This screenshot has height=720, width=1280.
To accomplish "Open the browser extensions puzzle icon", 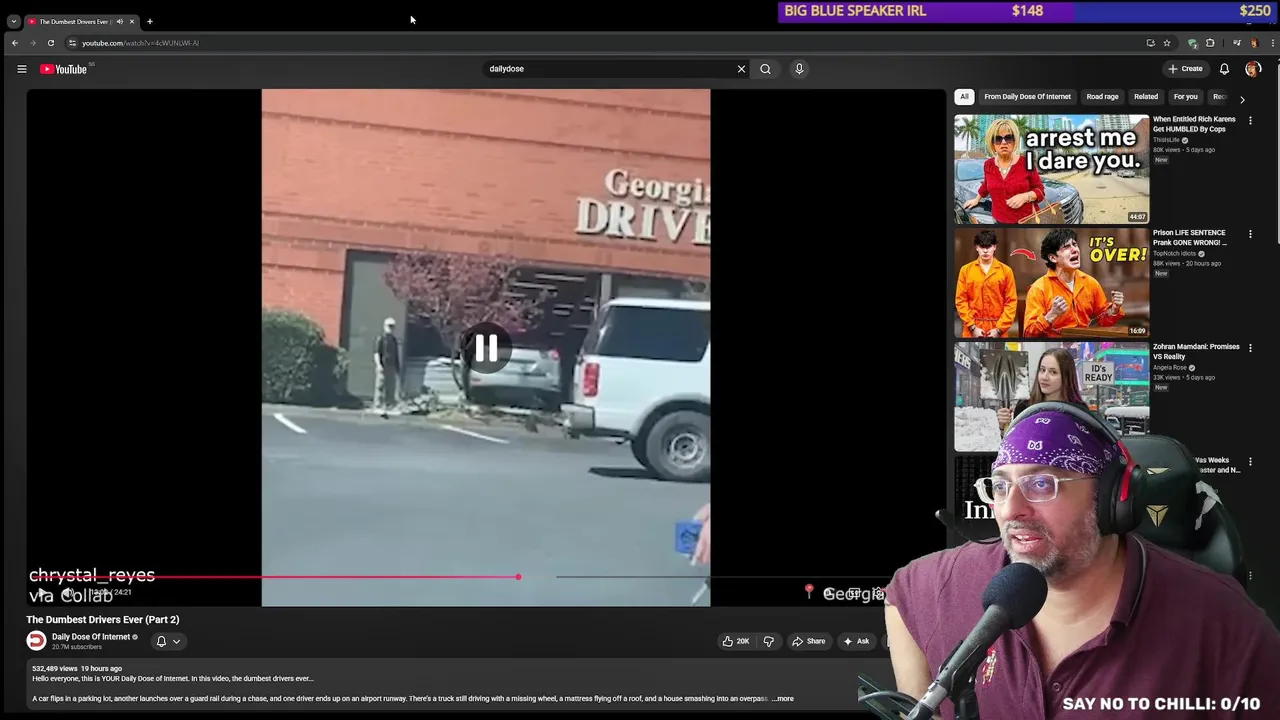I will 1210,43.
